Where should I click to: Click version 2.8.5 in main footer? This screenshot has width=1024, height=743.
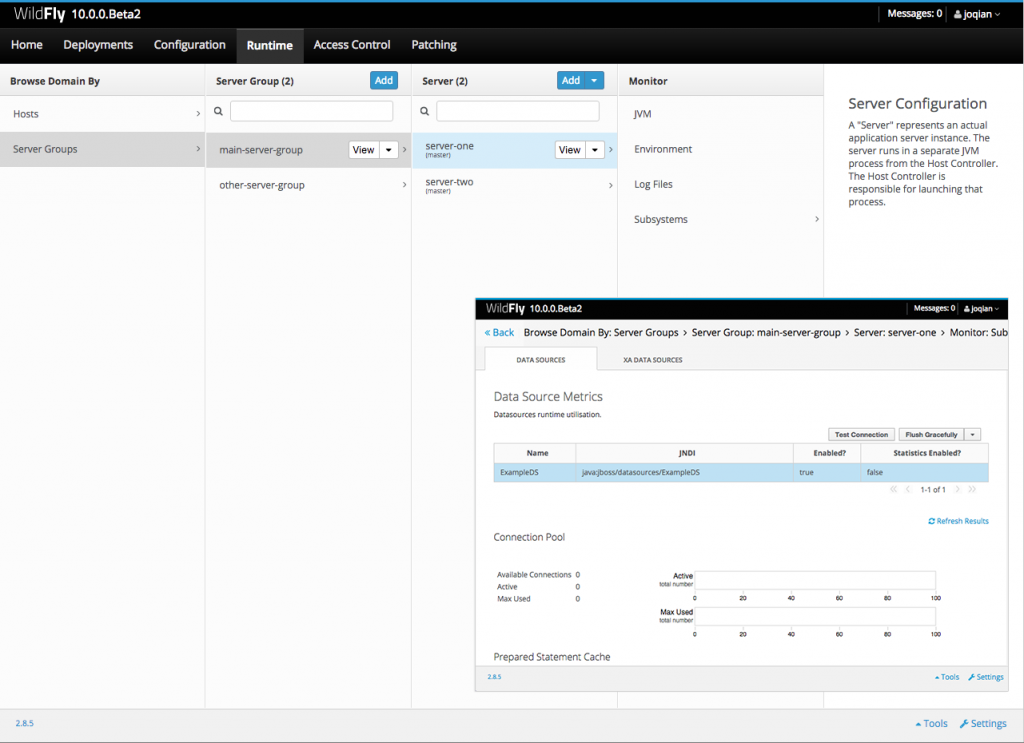pos(25,723)
